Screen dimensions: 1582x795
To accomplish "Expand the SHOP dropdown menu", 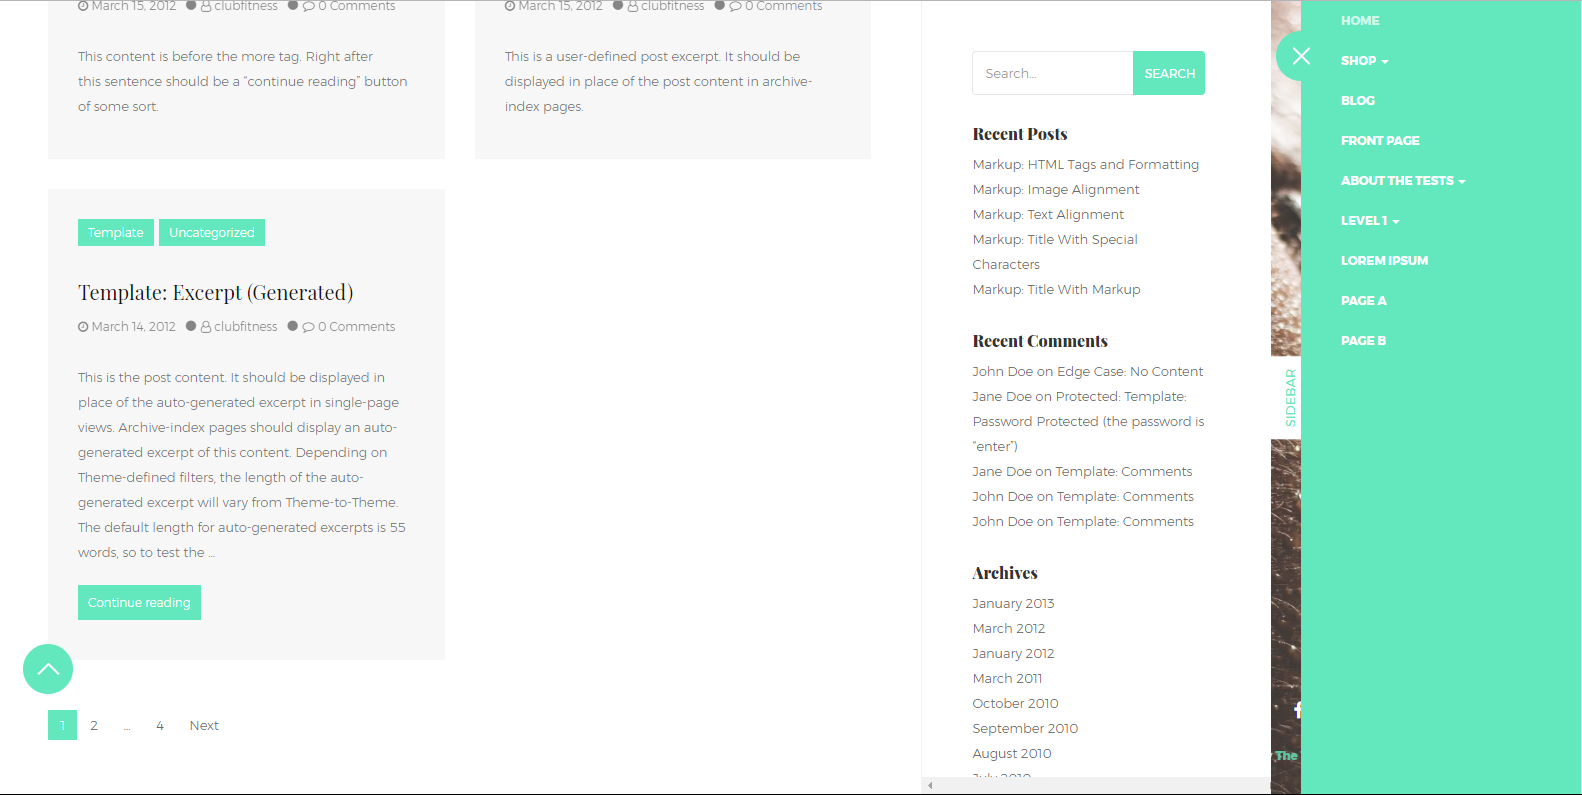I will click(1364, 61).
